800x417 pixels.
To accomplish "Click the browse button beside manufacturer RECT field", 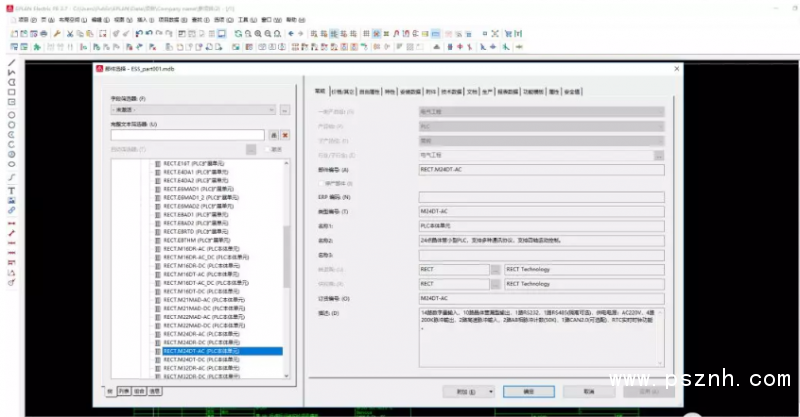I will (496, 269).
